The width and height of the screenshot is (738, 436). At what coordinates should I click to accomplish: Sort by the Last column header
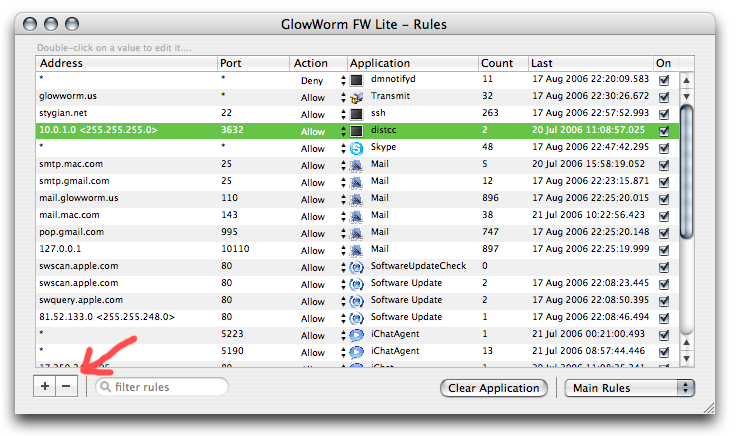[591, 63]
